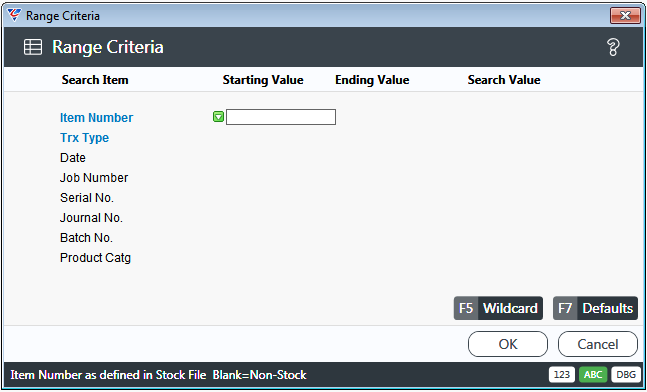Pick the Serial No. search item
This screenshot has height=392, width=647.
87,198
